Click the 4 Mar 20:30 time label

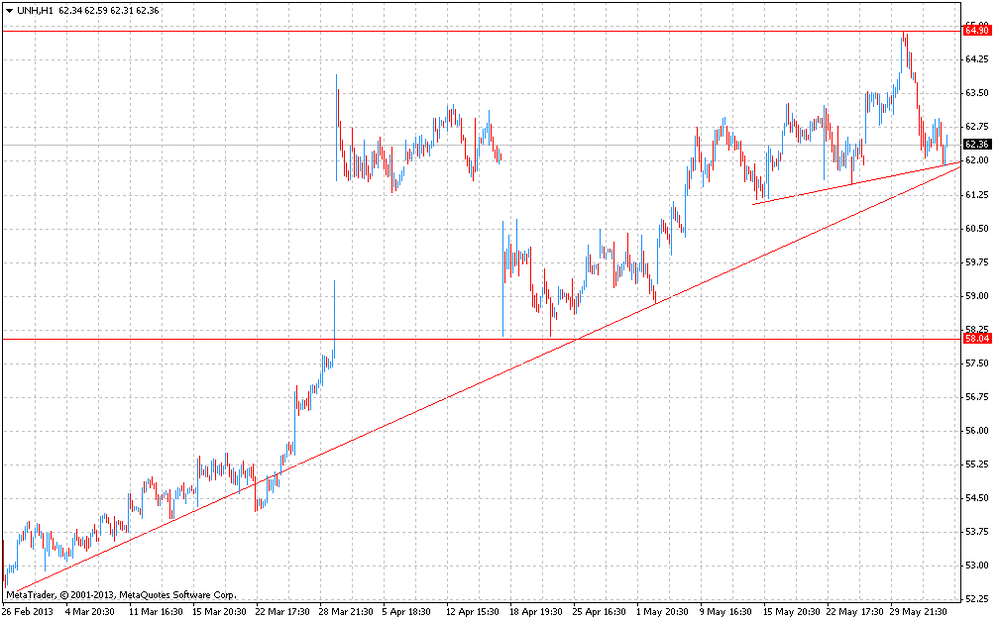pyautogui.click(x=90, y=612)
